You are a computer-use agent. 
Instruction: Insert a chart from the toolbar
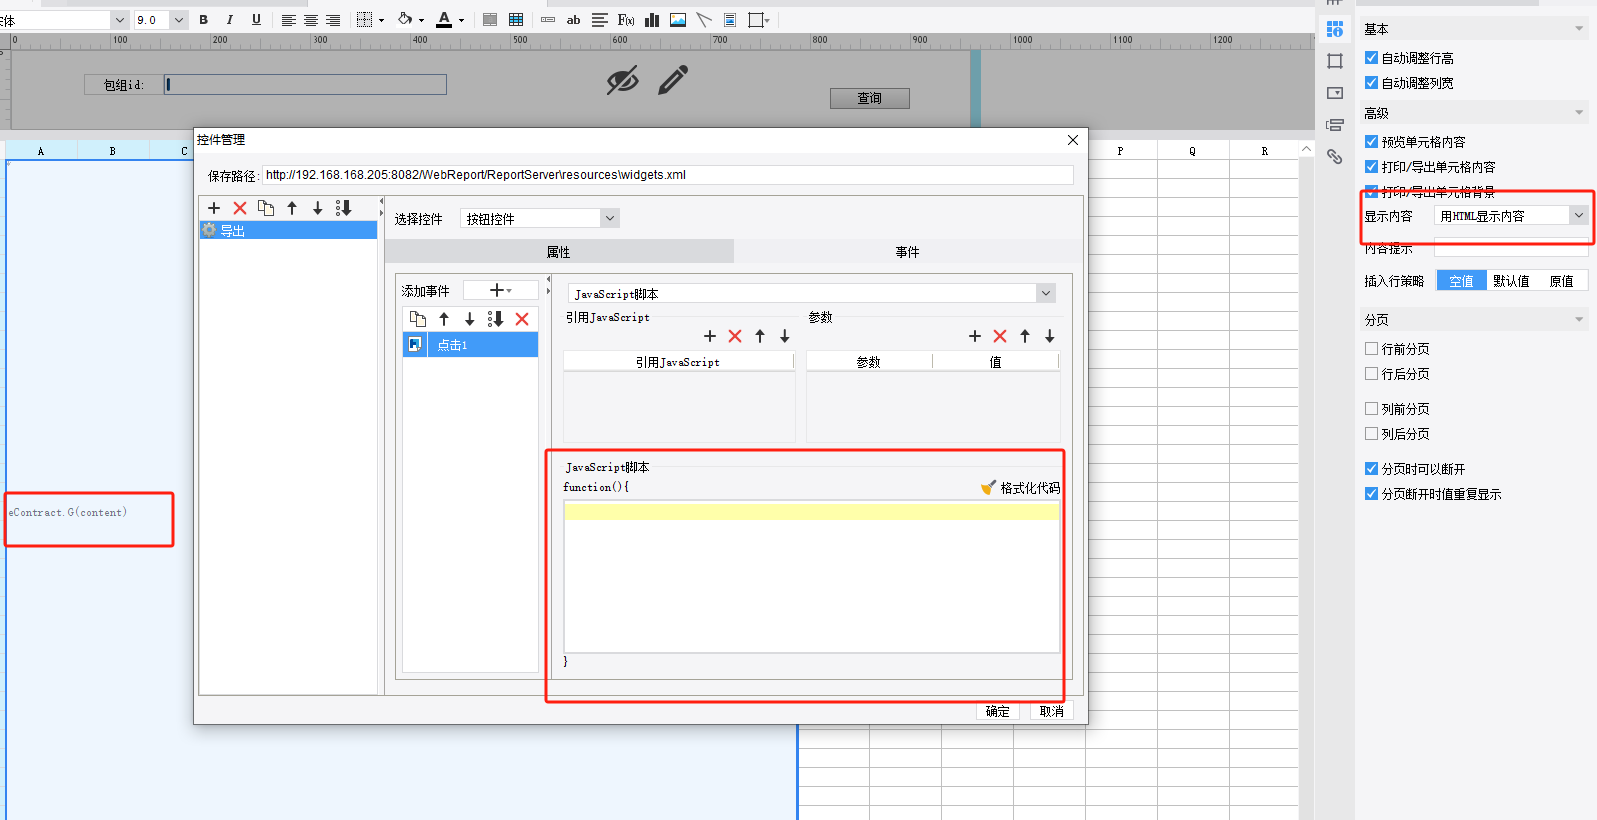(652, 20)
